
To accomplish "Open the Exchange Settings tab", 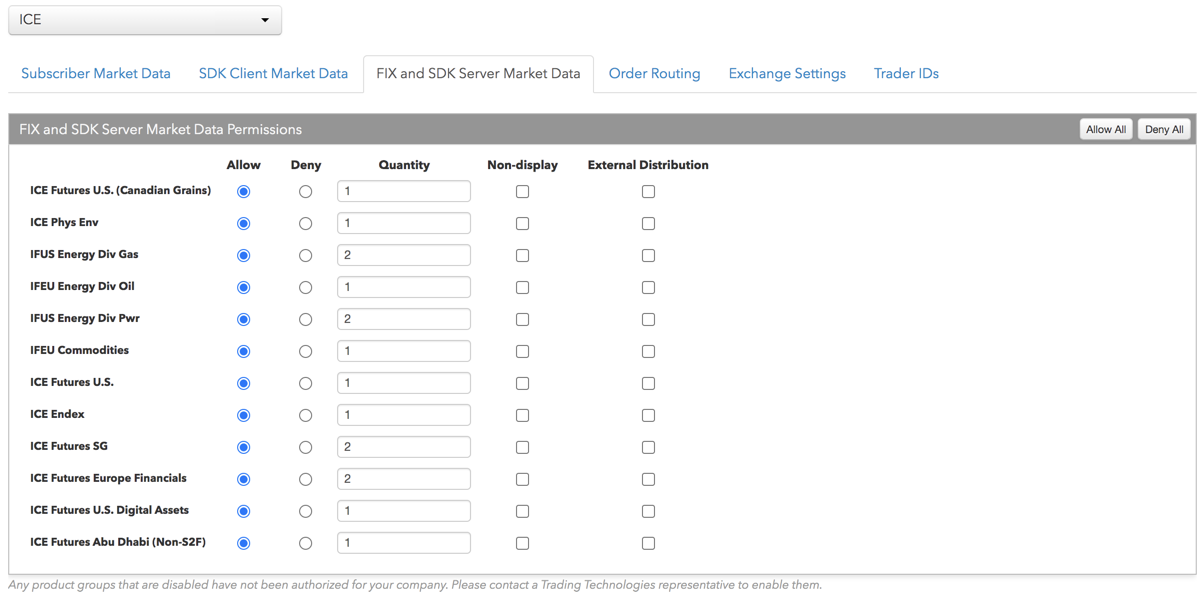I will 787,73.
